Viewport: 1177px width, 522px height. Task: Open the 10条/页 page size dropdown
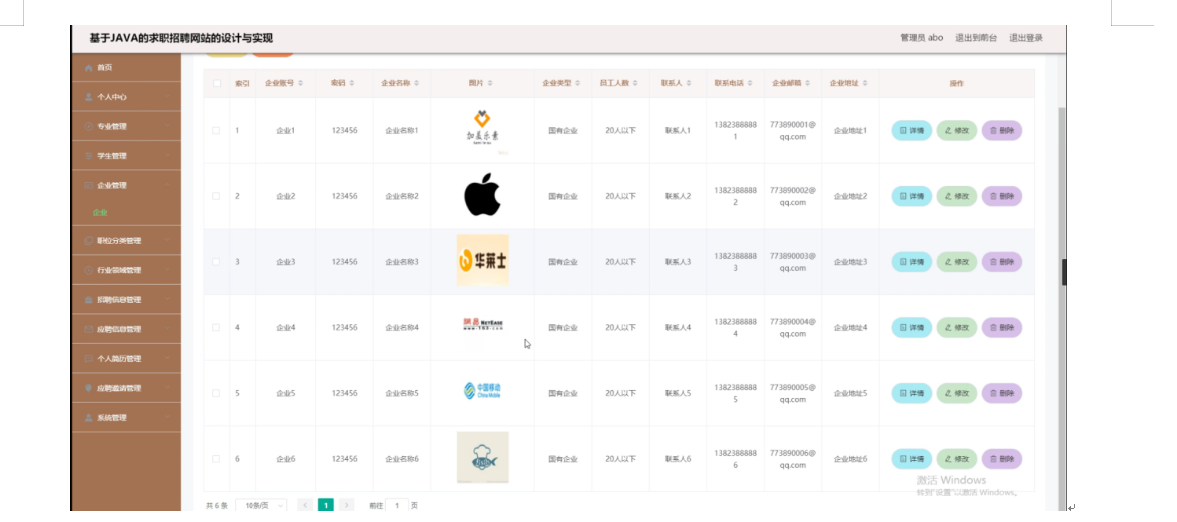pos(261,505)
